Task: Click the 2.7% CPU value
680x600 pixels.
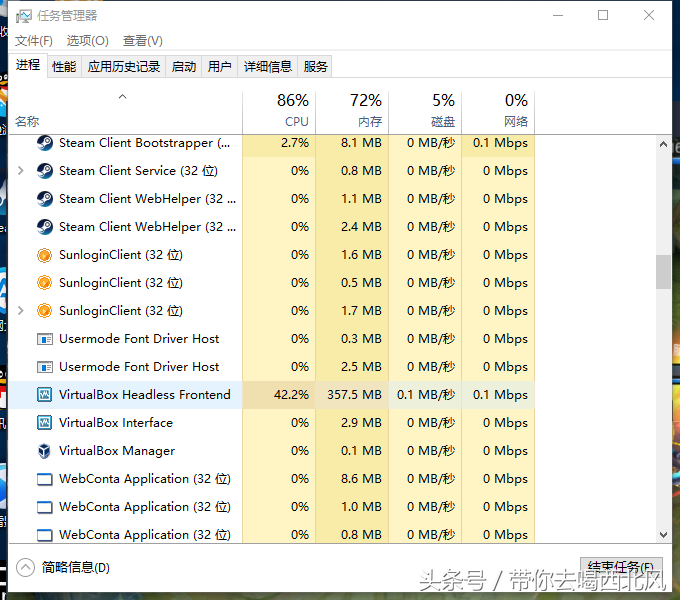Action: click(295, 143)
